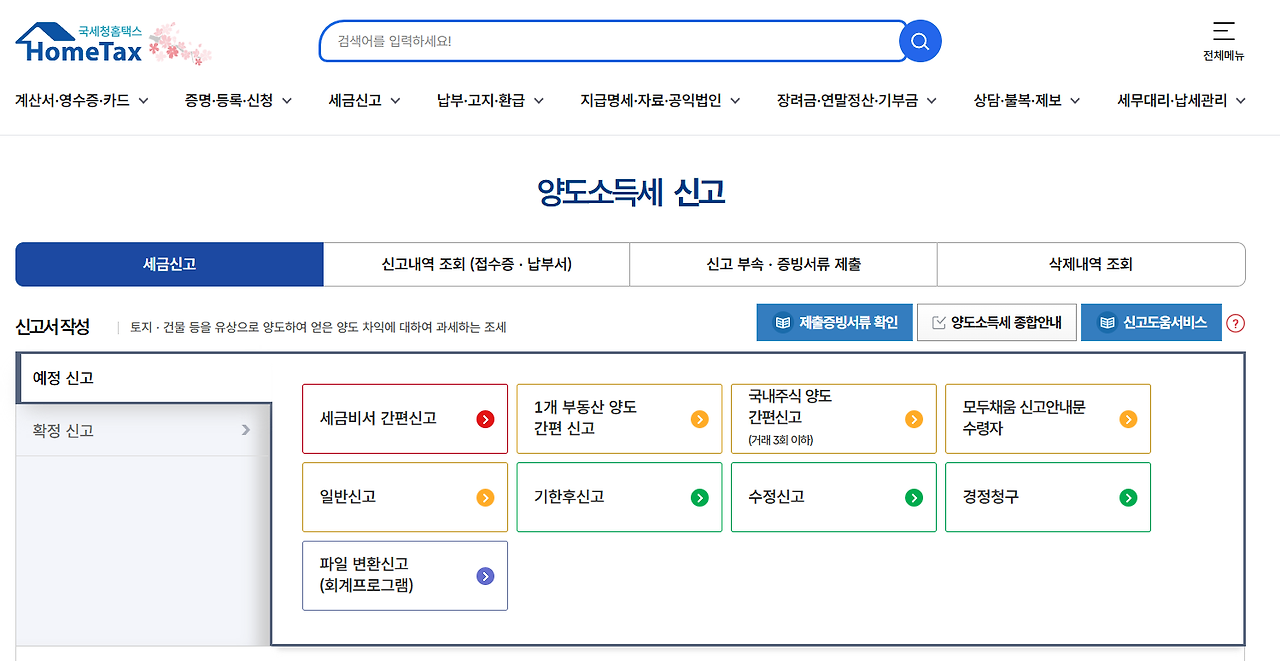The width and height of the screenshot is (1280, 661).
Task: Select 파일 변환신고 (회계프로그램)
Action: pos(404,575)
